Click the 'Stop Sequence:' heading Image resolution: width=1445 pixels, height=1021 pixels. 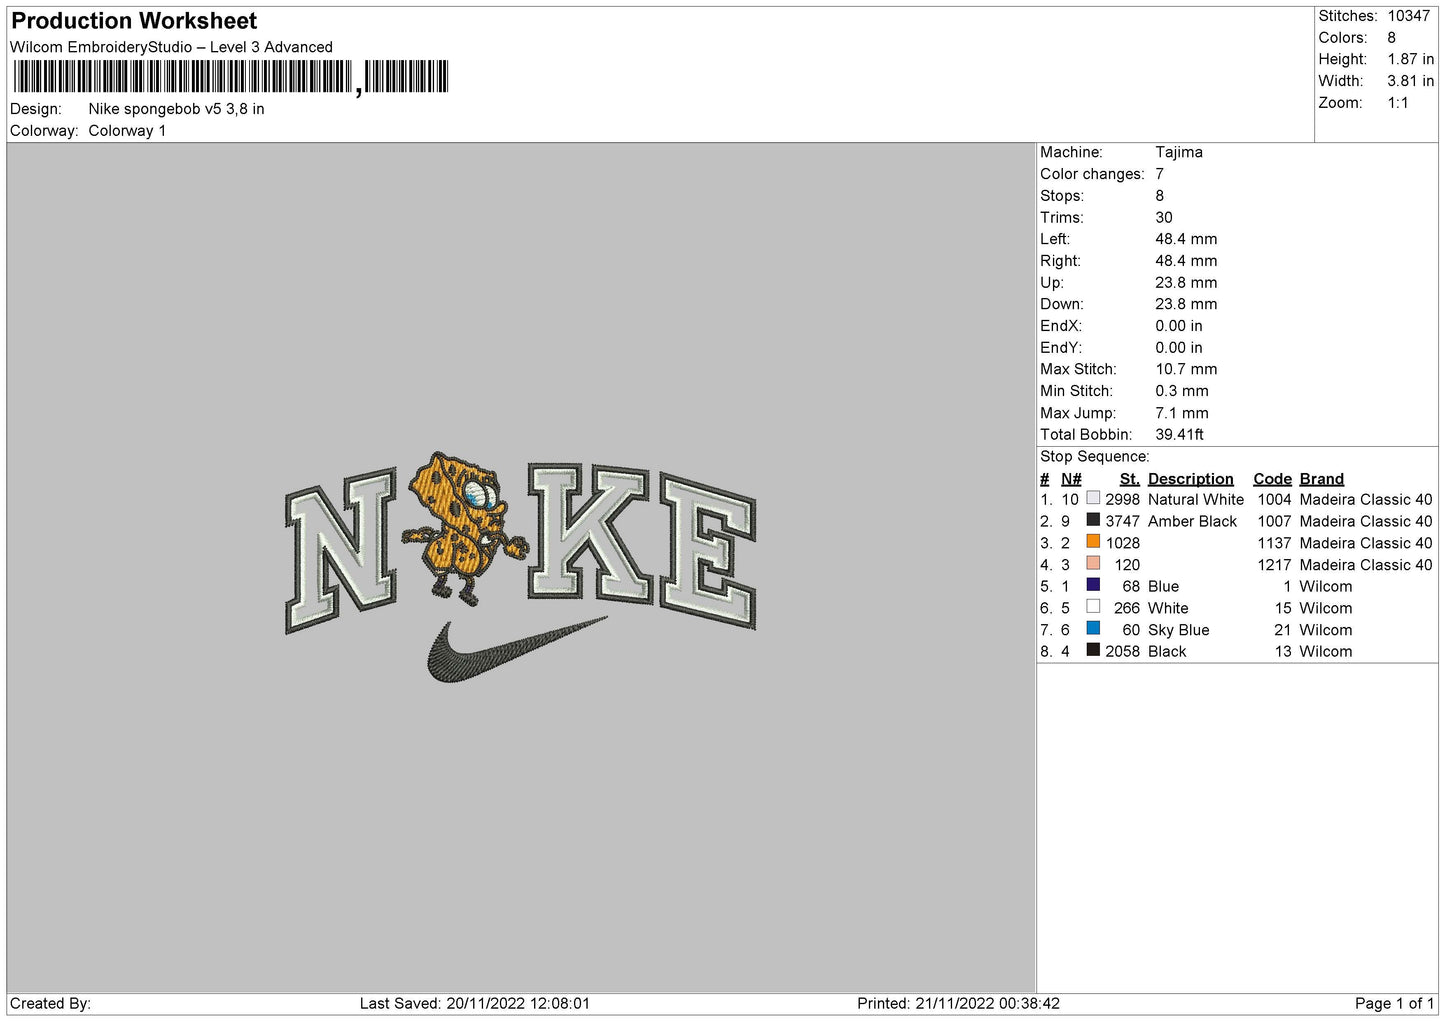tap(1094, 457)
